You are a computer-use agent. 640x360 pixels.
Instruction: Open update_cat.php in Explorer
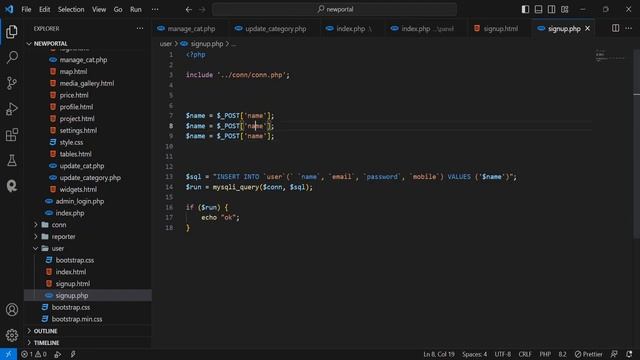(x=82, y=166)
